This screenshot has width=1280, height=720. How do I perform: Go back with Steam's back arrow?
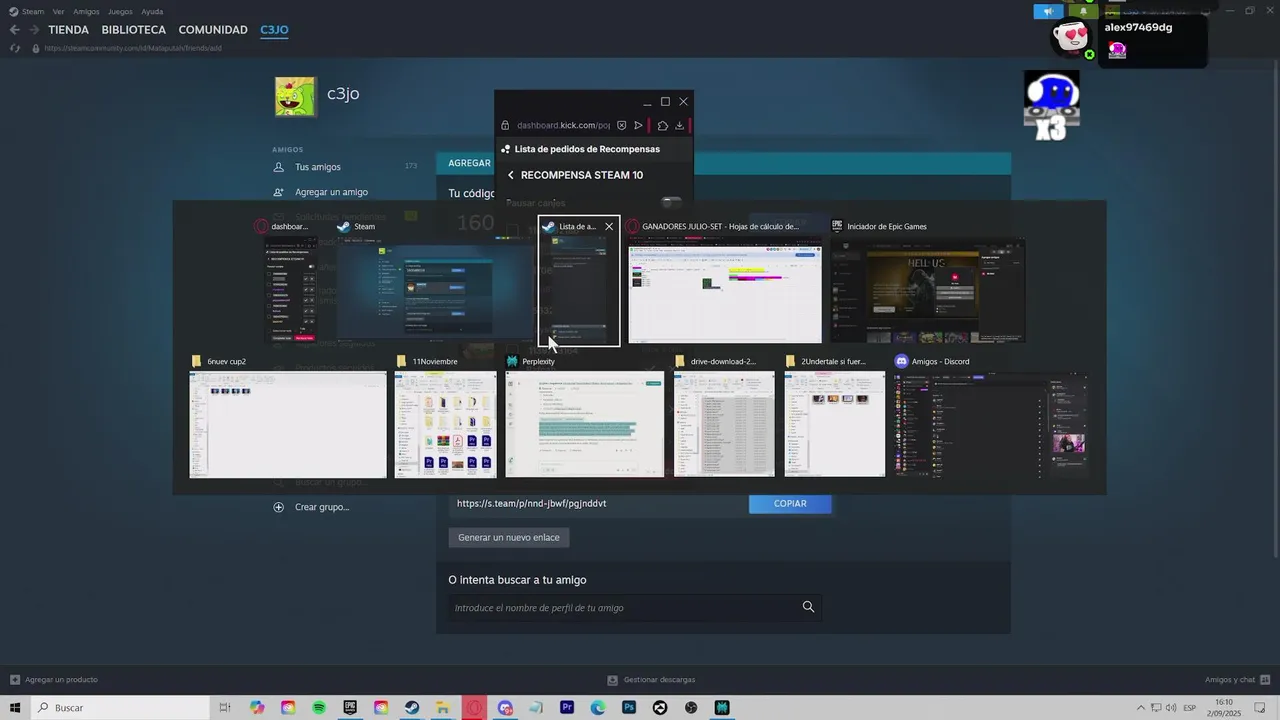click(x=14, y=30)
